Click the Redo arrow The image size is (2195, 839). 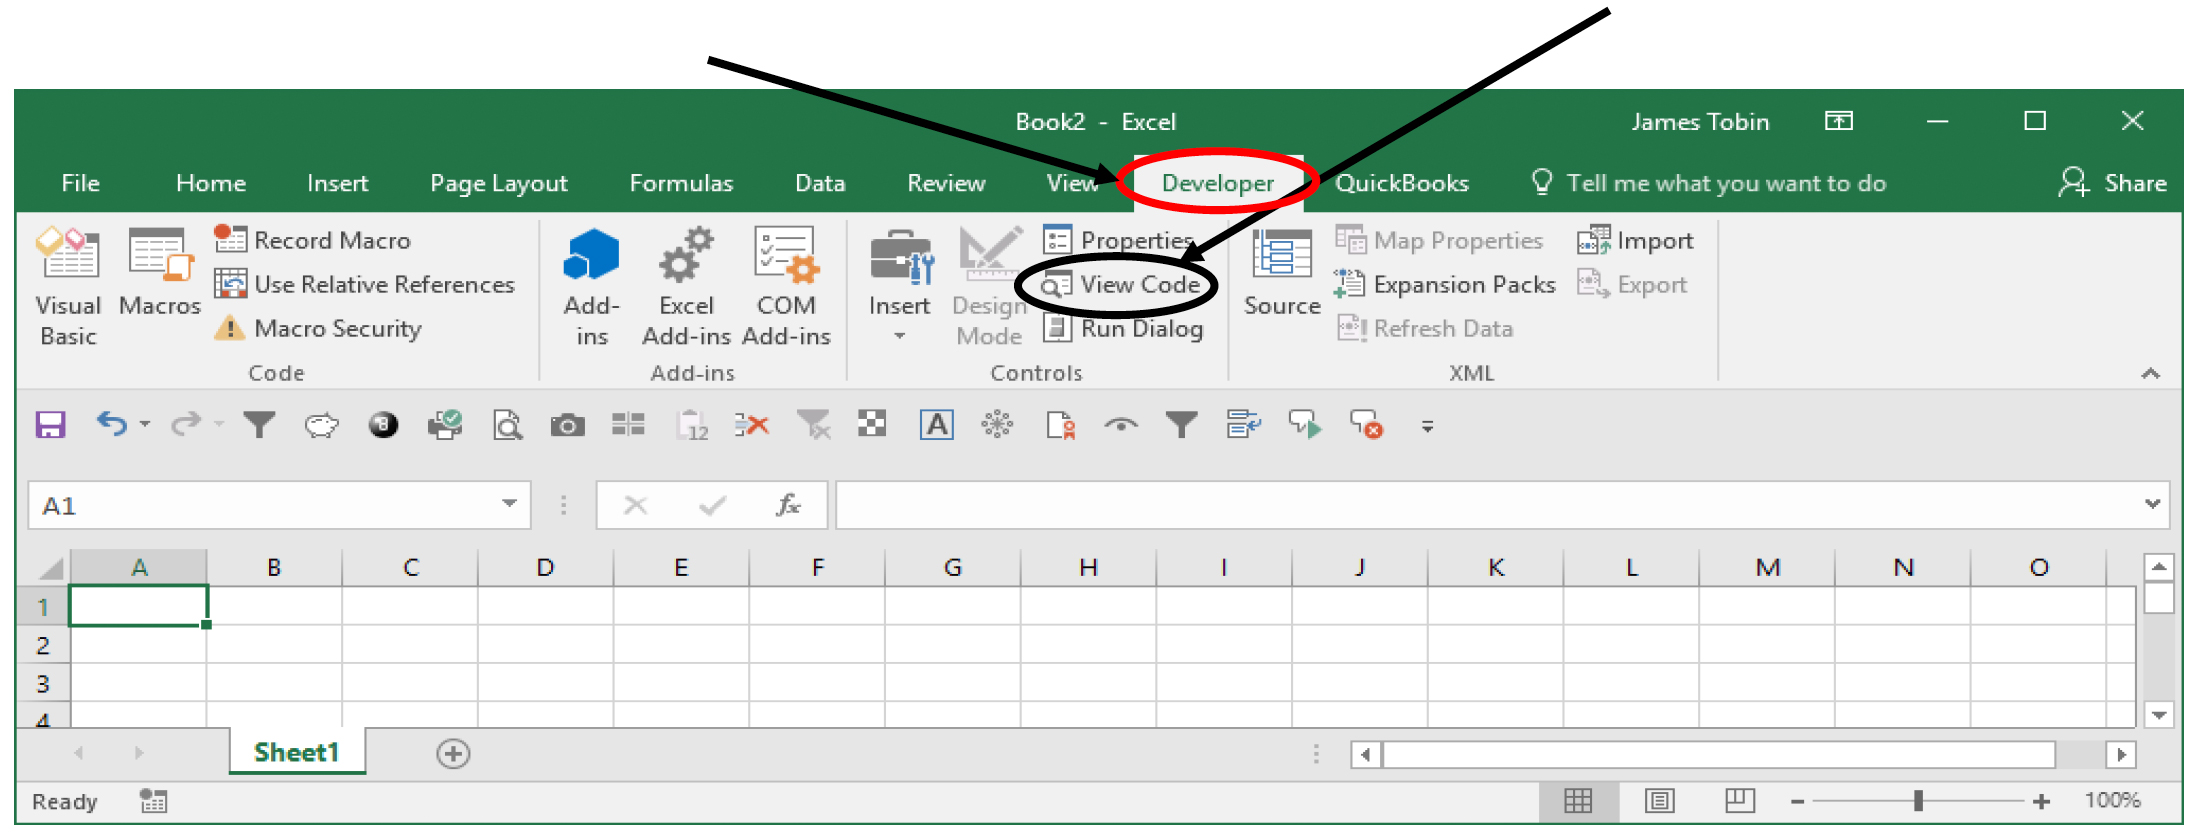pos(186,425)
